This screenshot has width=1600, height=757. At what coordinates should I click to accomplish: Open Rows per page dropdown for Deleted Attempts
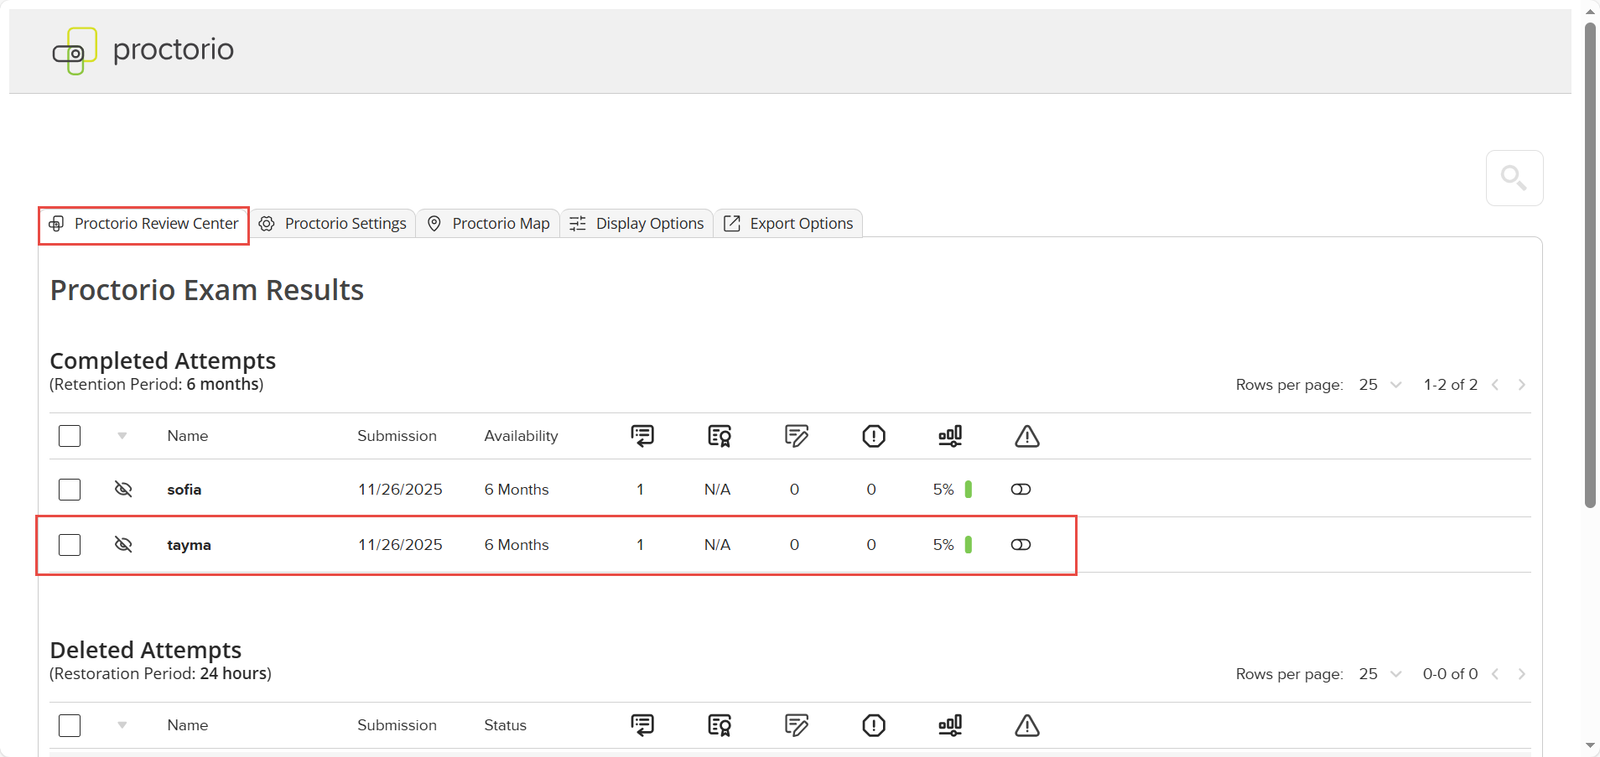1380,674
